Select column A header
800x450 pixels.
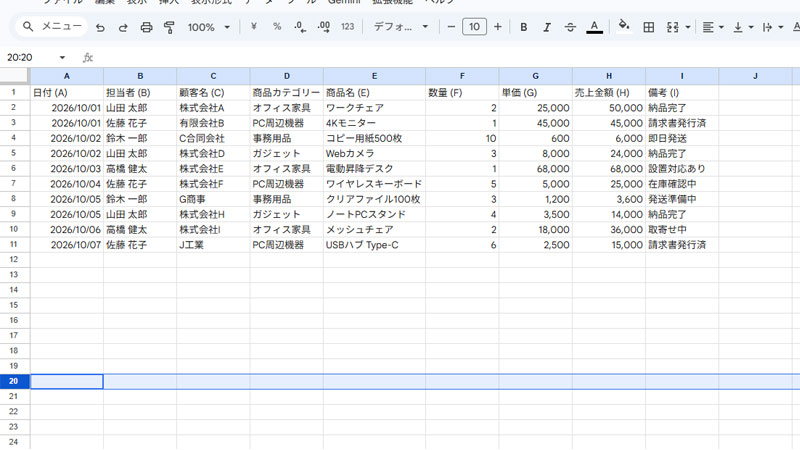coord(67,76)
